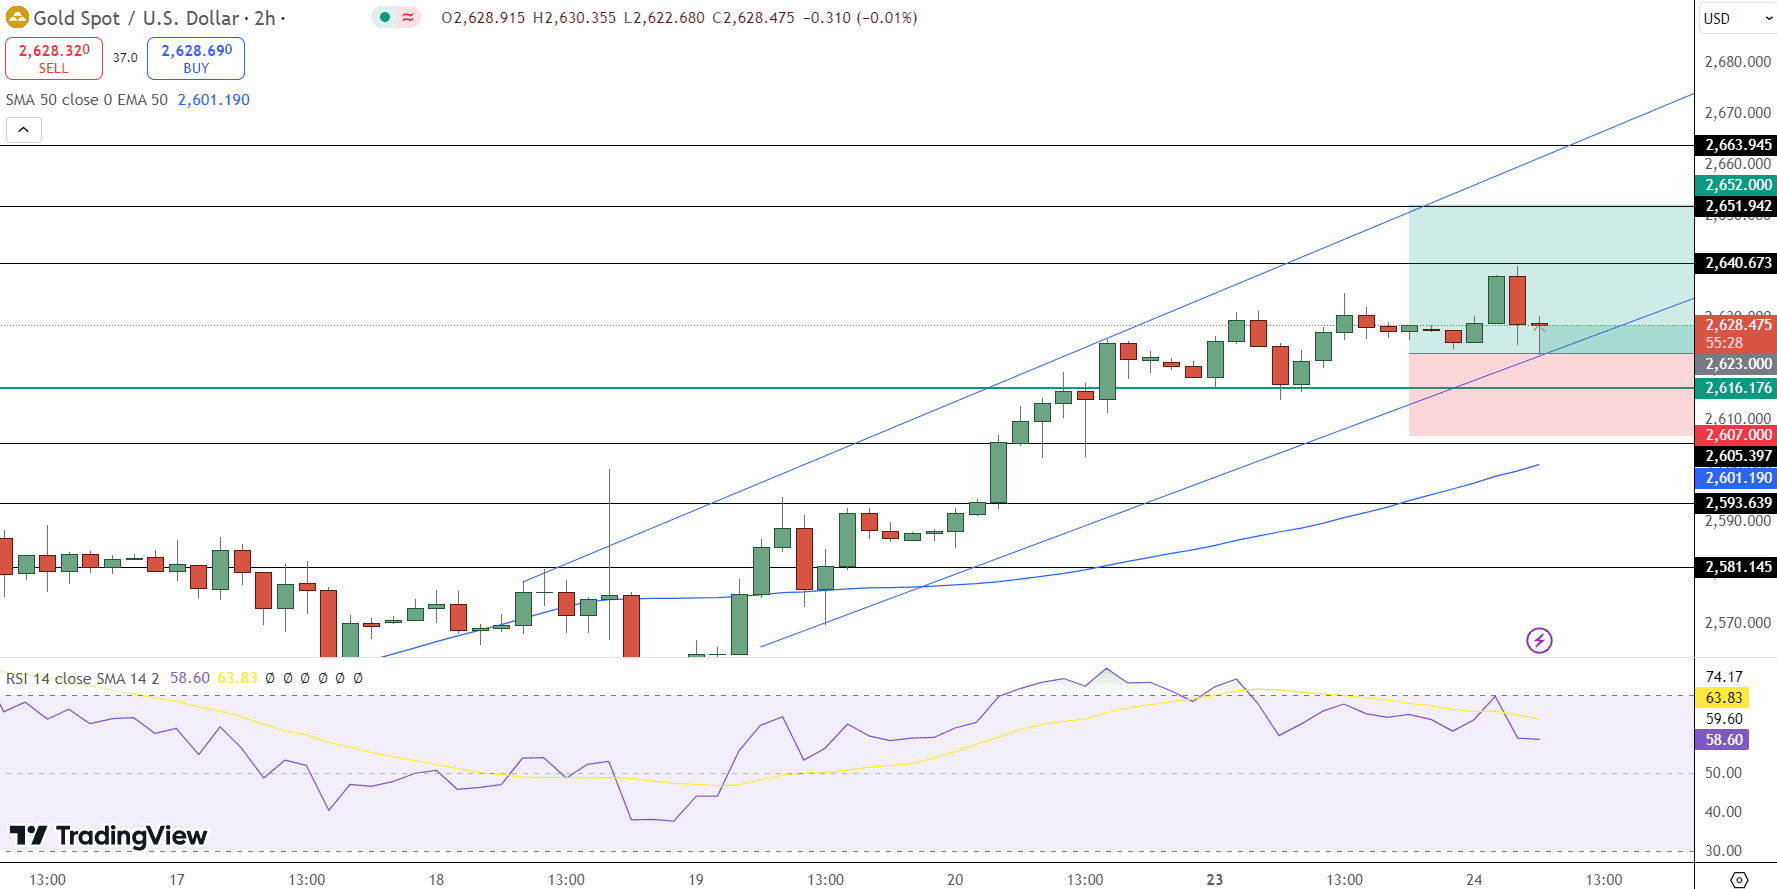1777x889 pixels.
Task: Select the pink stop-loss zone of the long position
Action: [1551, 394]
